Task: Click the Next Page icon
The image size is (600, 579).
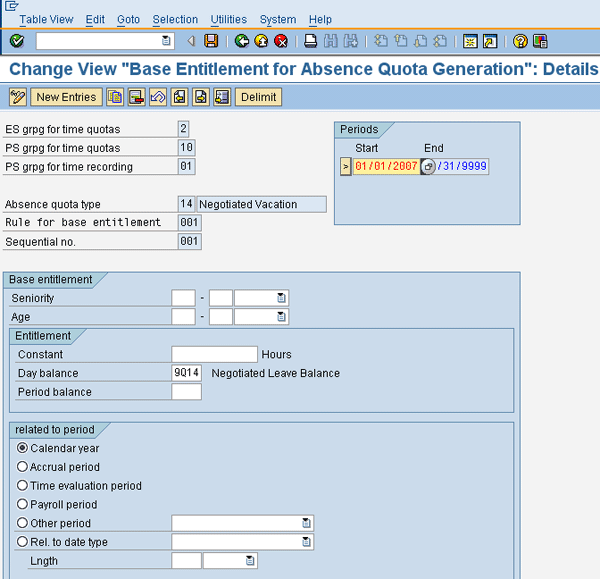Action: [421, 41]
